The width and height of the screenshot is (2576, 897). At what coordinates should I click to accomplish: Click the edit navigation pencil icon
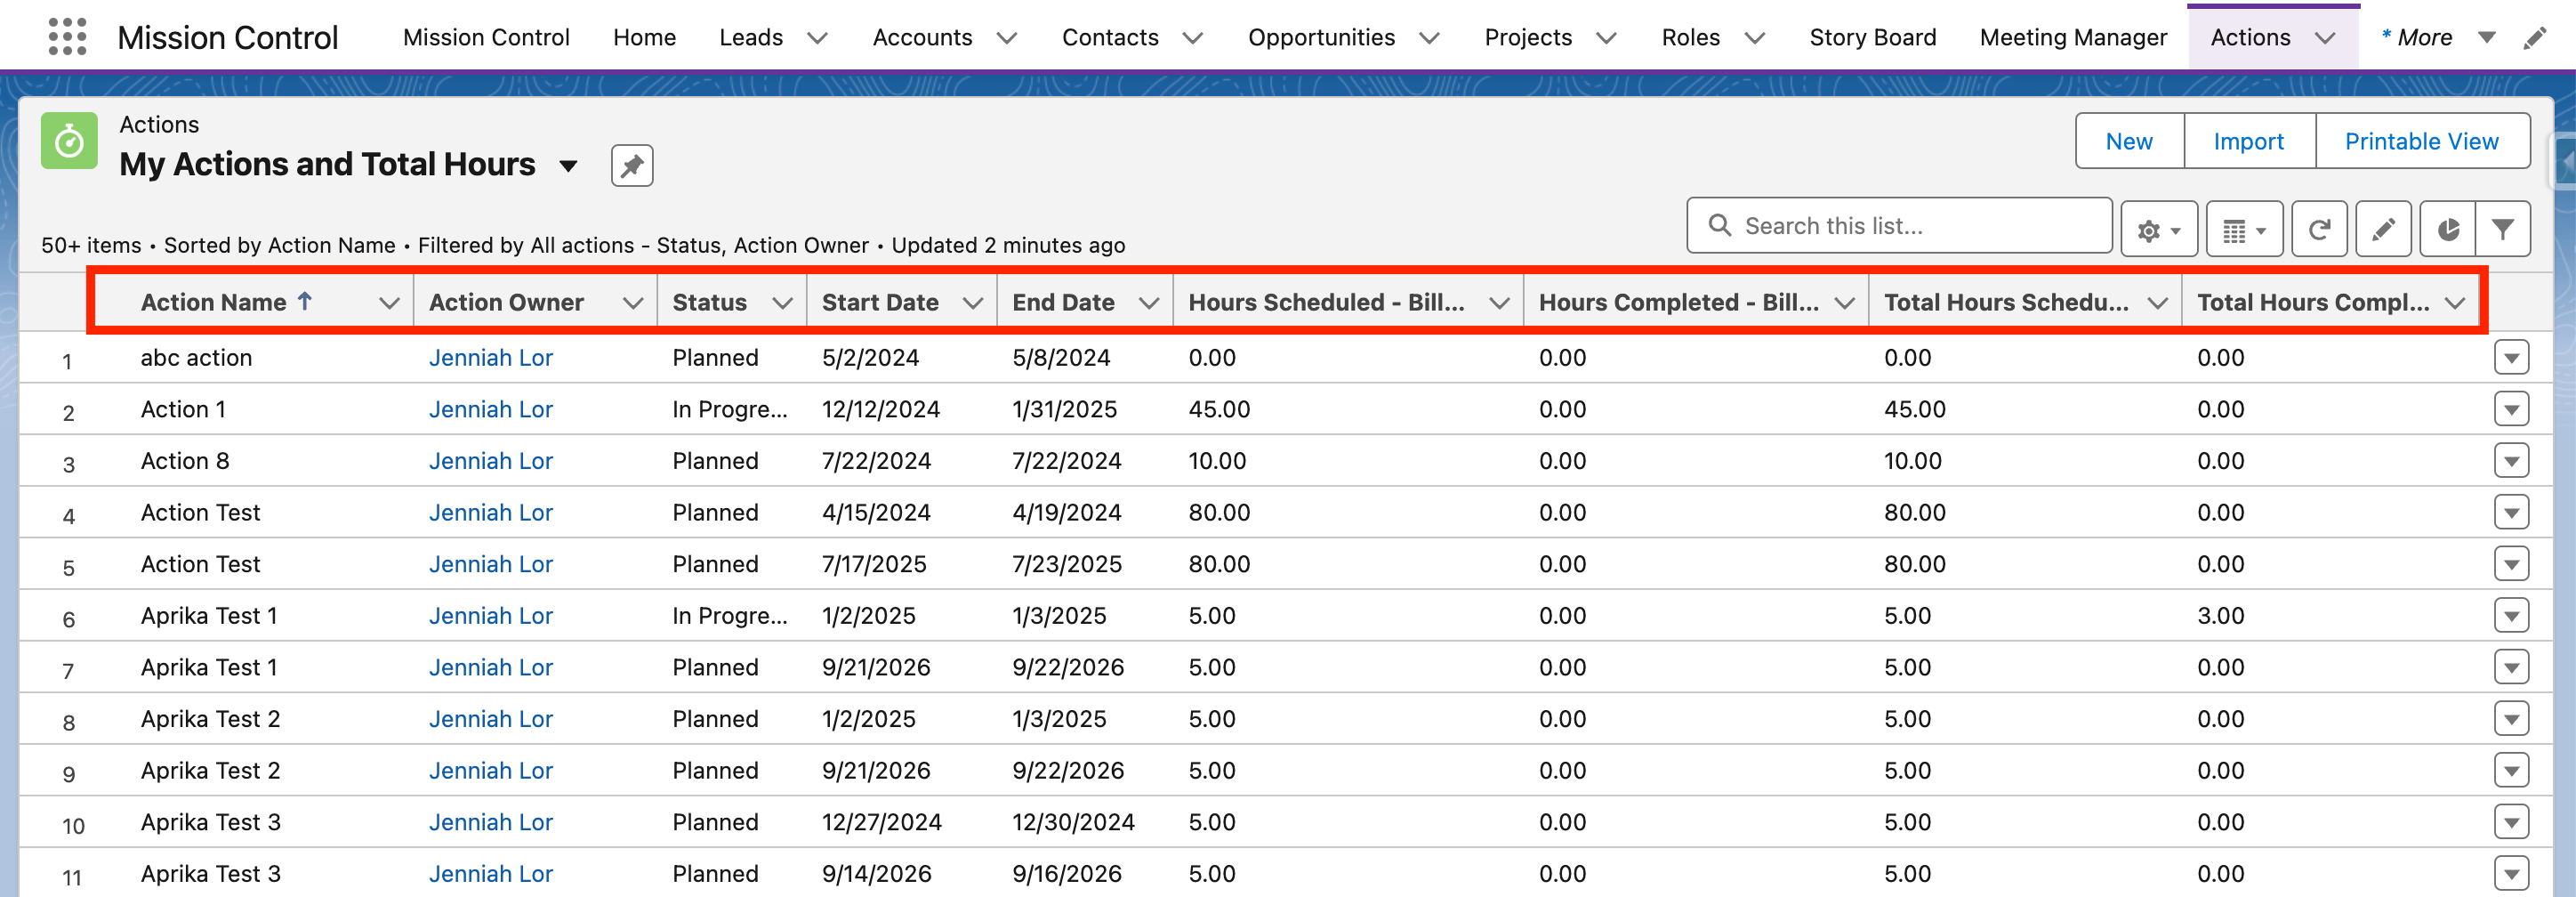[2535, 38]
